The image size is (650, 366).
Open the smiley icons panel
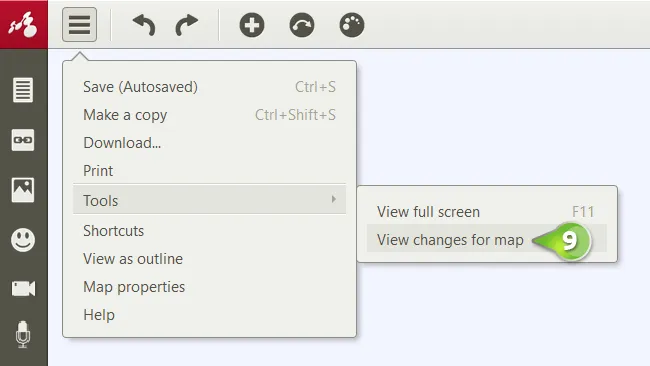tap(23, 240)
